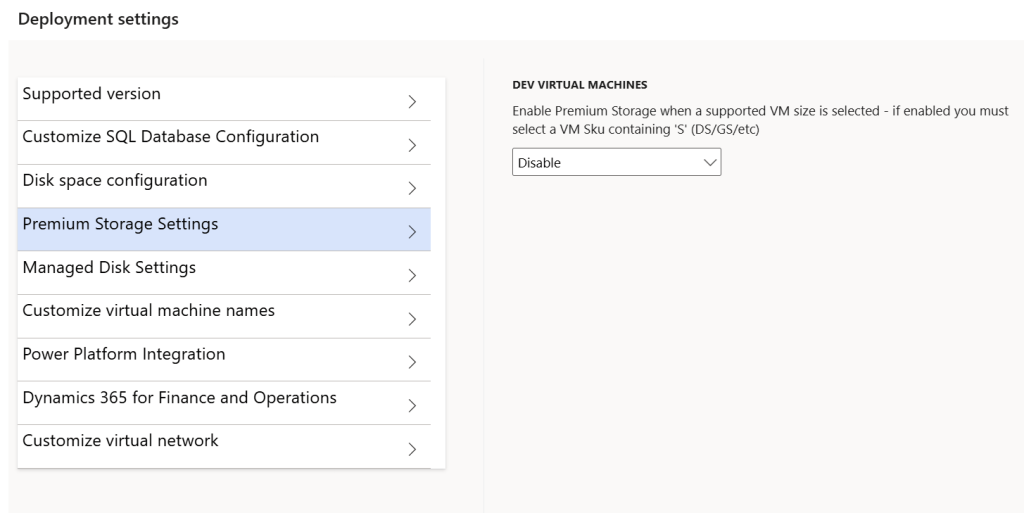Click chevron for Dynamics 365 for Finance and Operations
Viewport: 1024px width, 513px height.
(x=412, y=405)
